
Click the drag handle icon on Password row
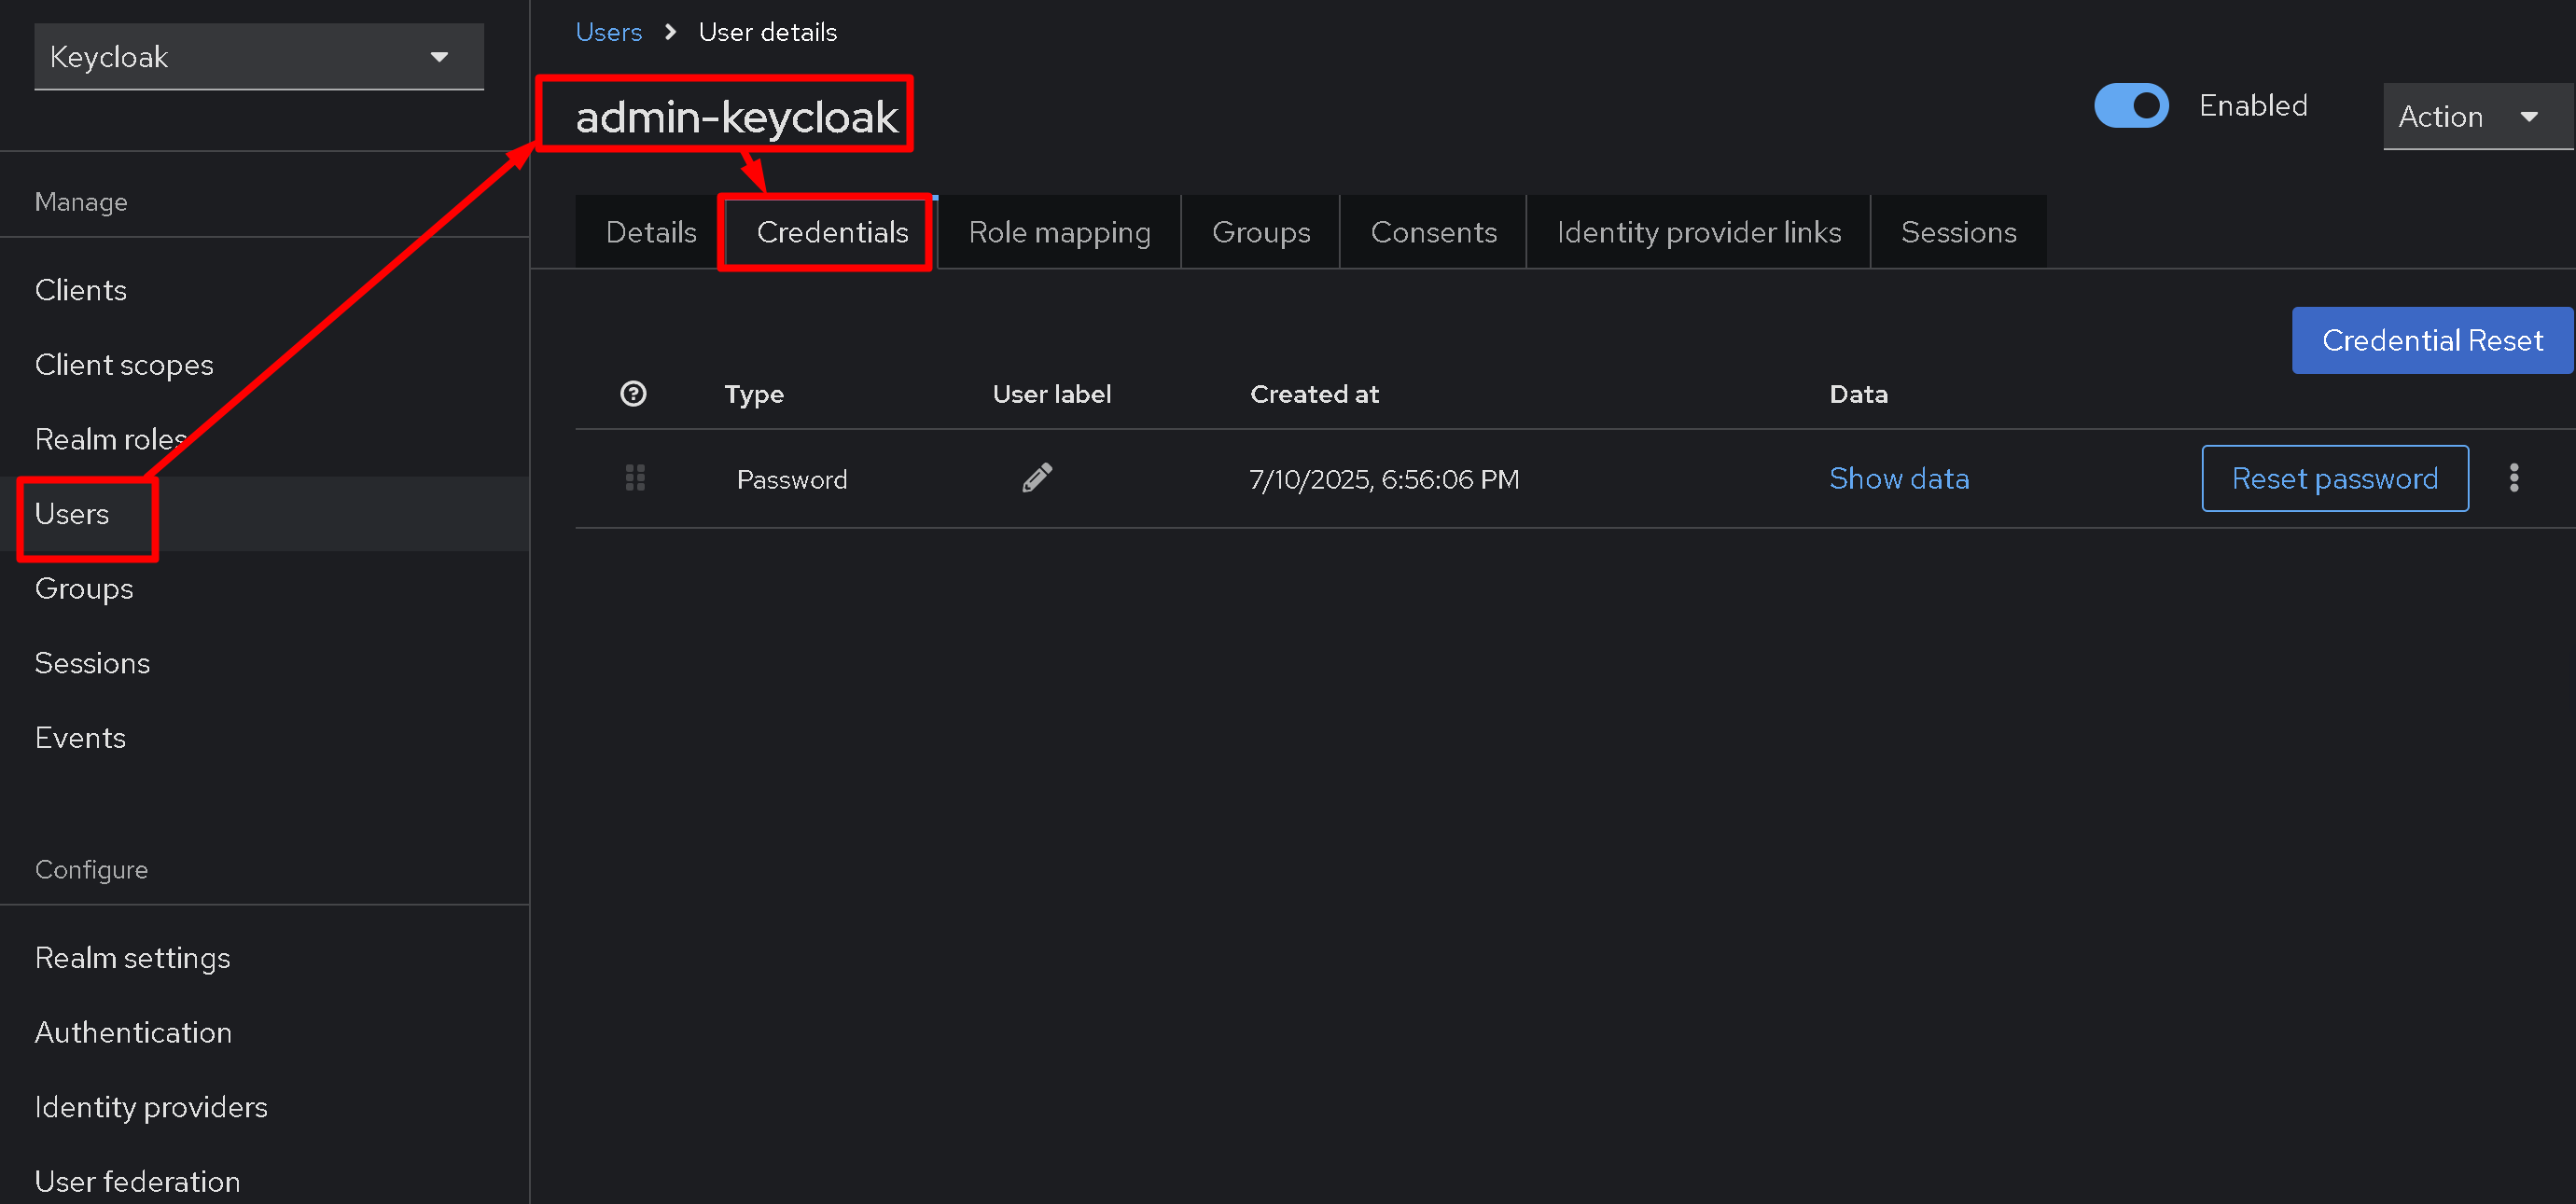(635, 478)
